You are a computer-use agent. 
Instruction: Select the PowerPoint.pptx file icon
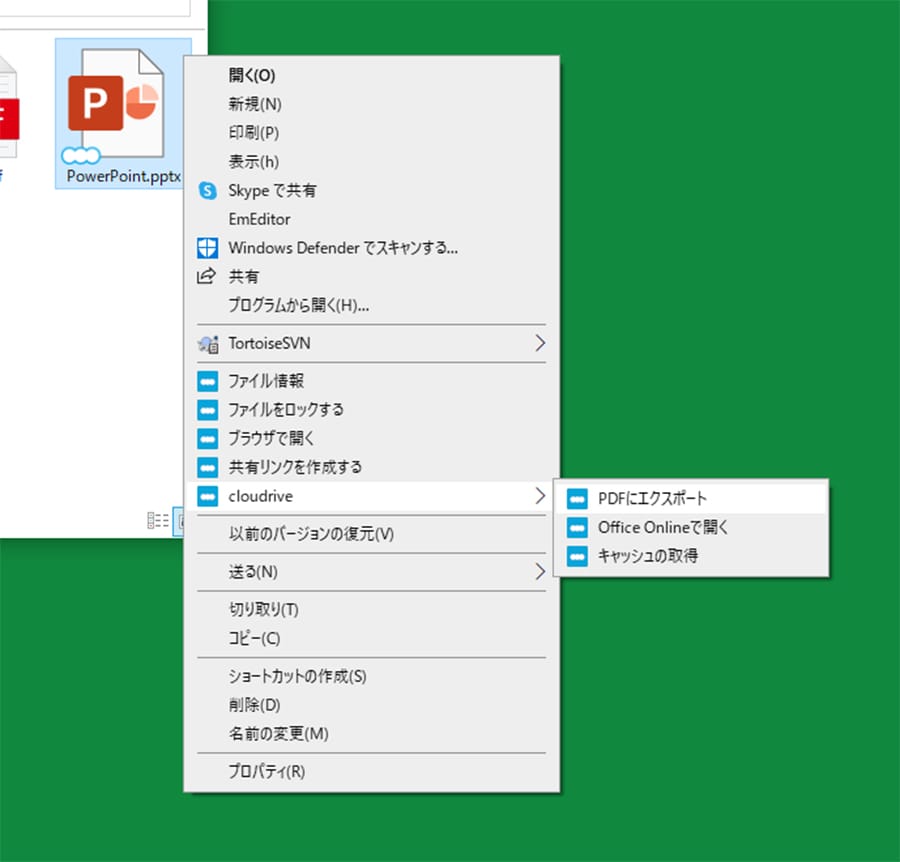[x=117, y=102]
